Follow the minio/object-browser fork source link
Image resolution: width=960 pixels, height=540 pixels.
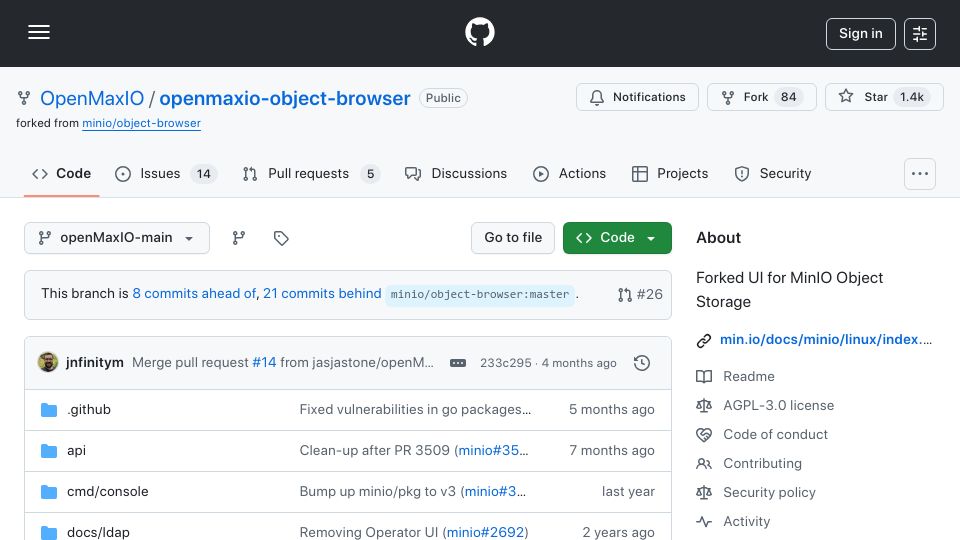[141, 123]
